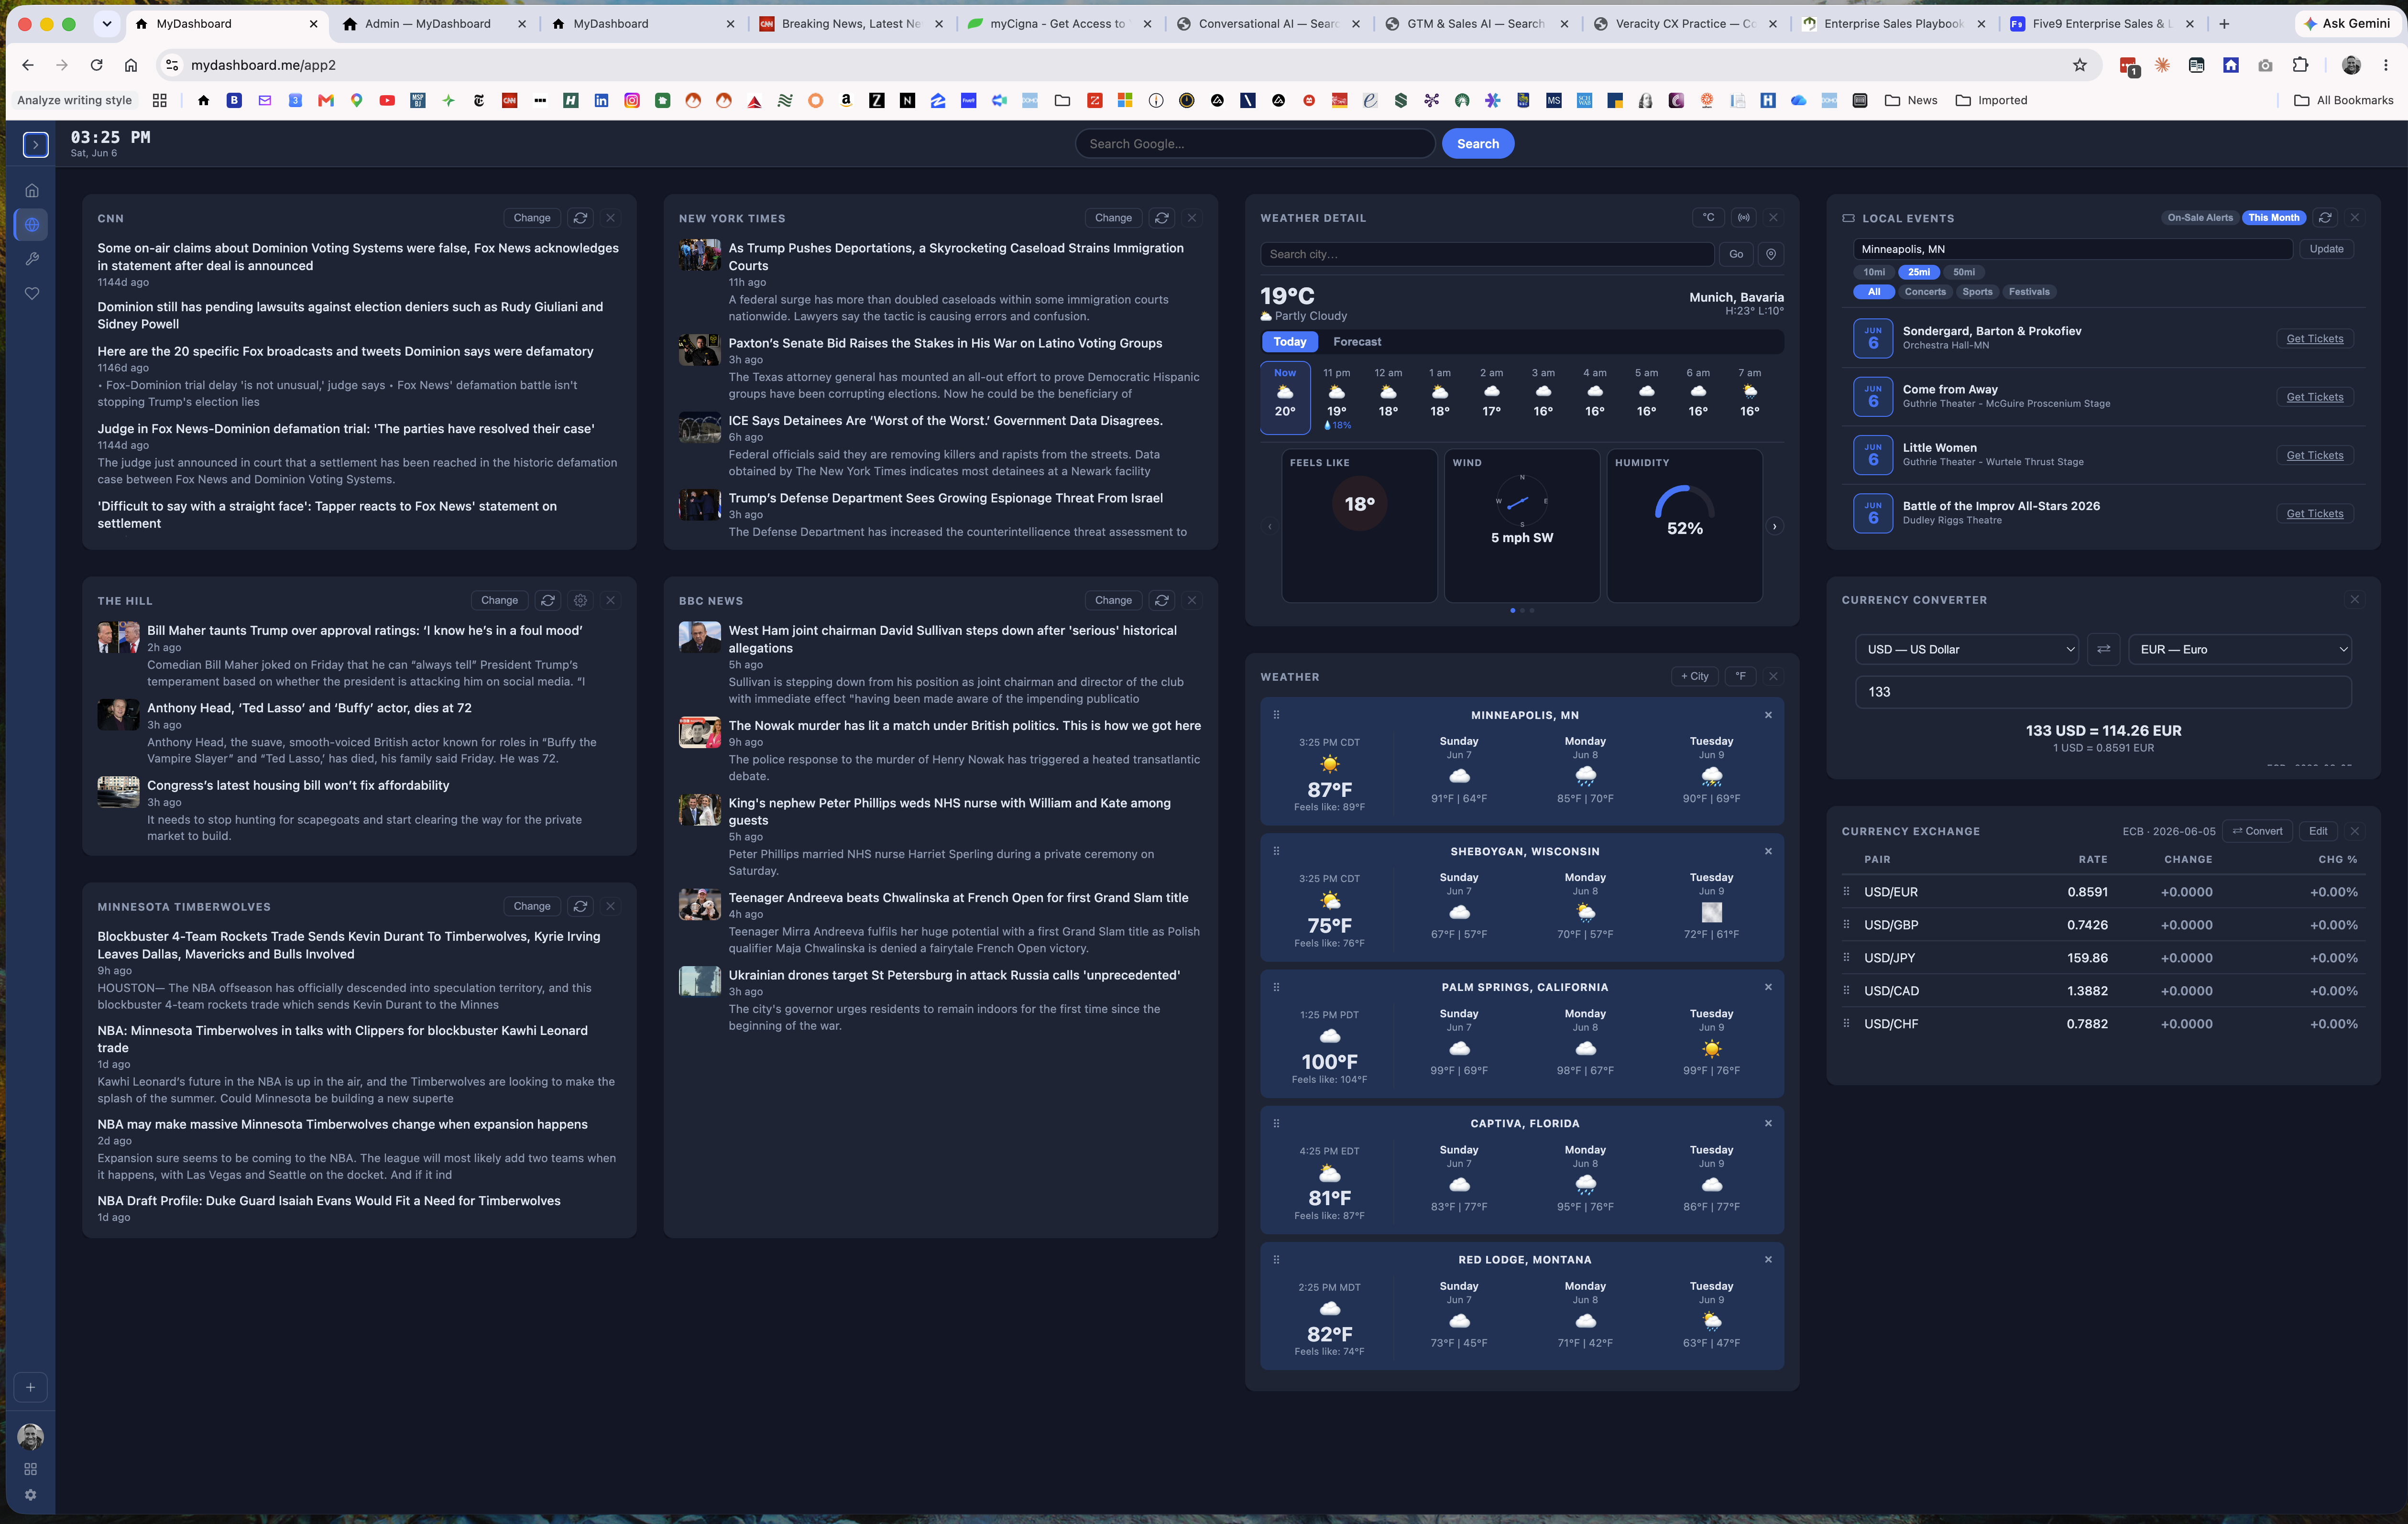
Task: Click Convert in Currency Exchange
Action: click(2257, 831)
